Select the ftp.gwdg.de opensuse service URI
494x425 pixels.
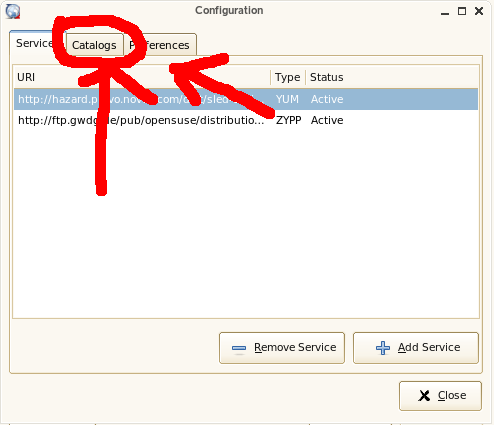click(141, 120)
